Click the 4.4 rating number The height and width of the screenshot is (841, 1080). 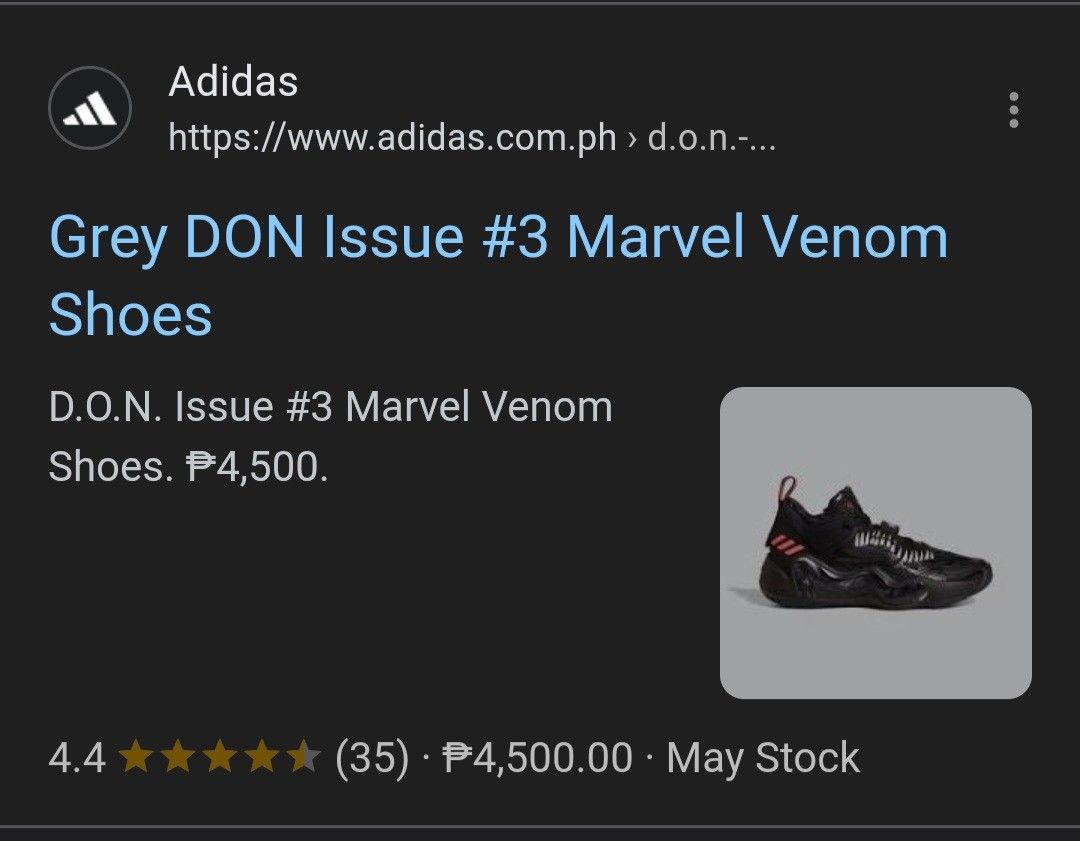[77, 758]
